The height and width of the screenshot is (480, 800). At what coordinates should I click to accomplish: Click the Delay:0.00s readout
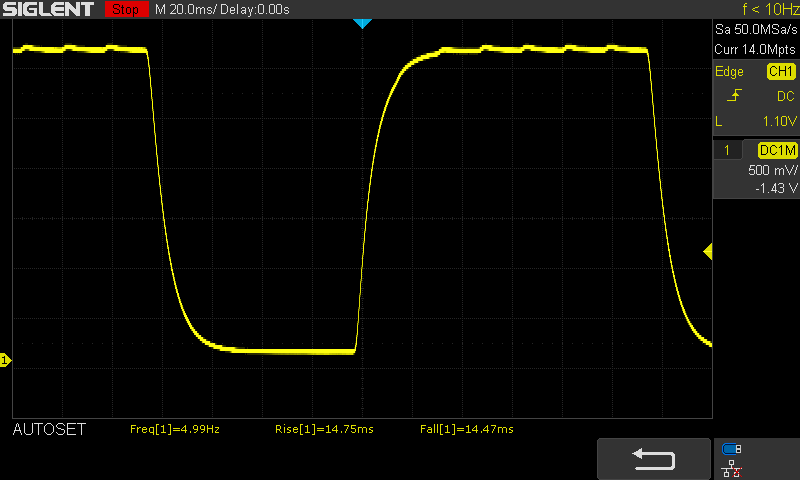(x=255, y=10)
